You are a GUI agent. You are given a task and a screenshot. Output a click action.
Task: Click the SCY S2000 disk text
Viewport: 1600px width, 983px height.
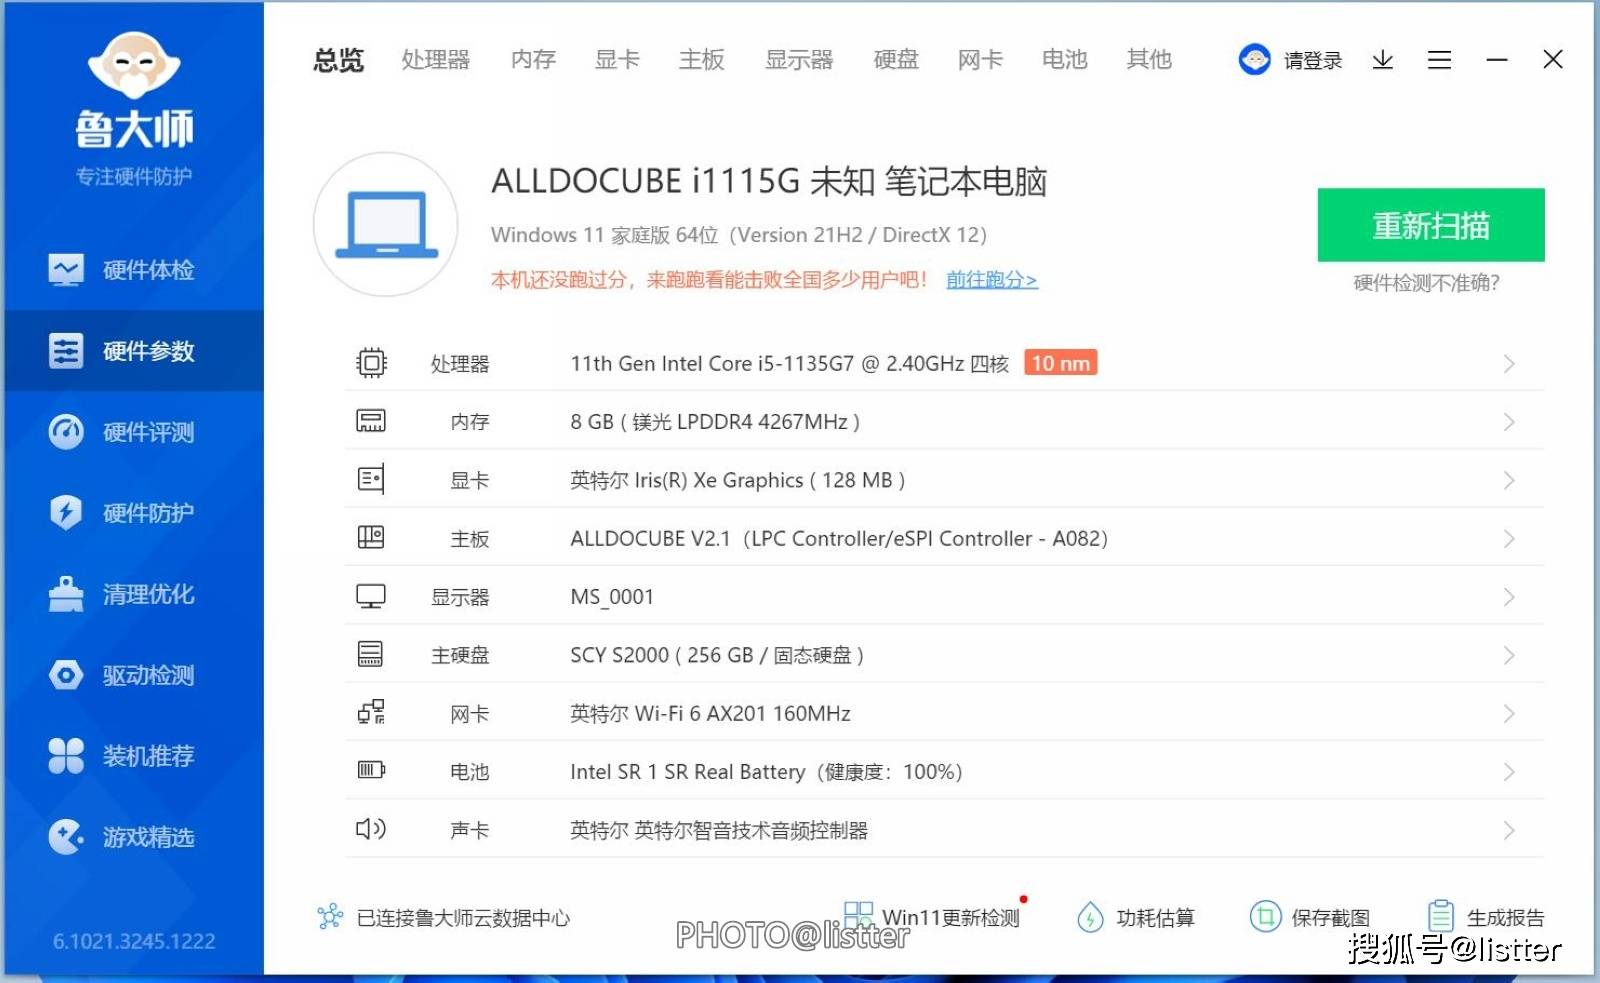[x=717, y=655]
